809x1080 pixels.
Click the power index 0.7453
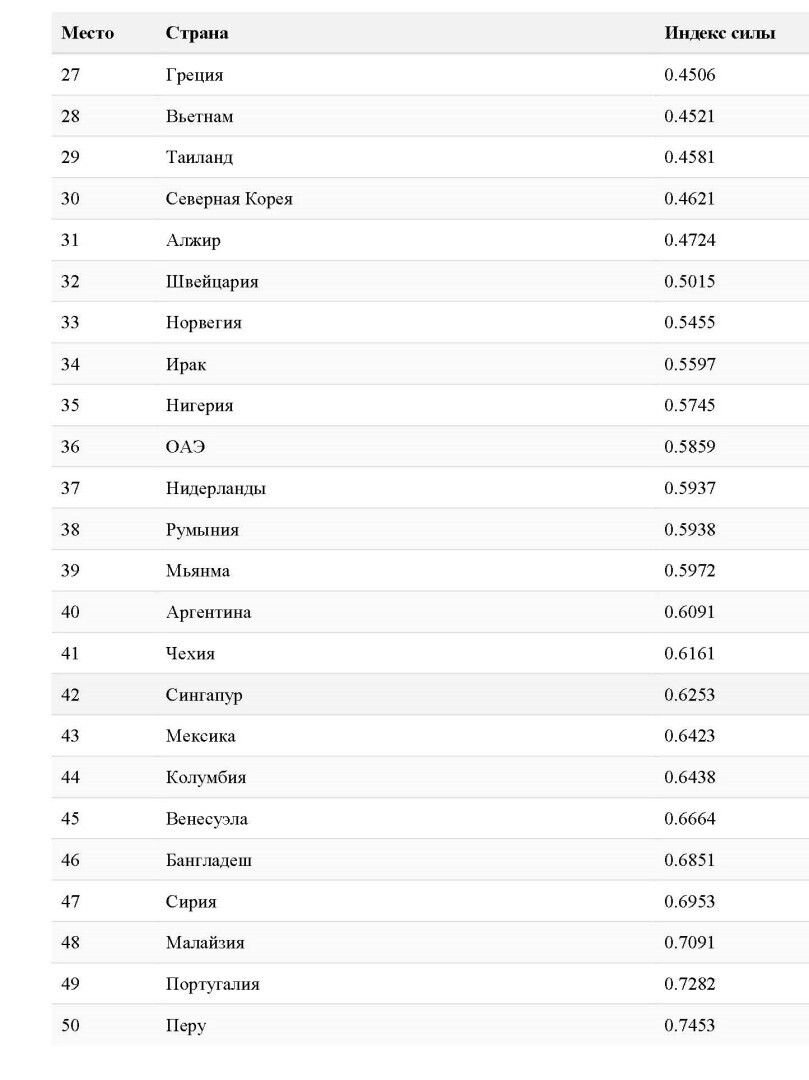click(690, 1025)
